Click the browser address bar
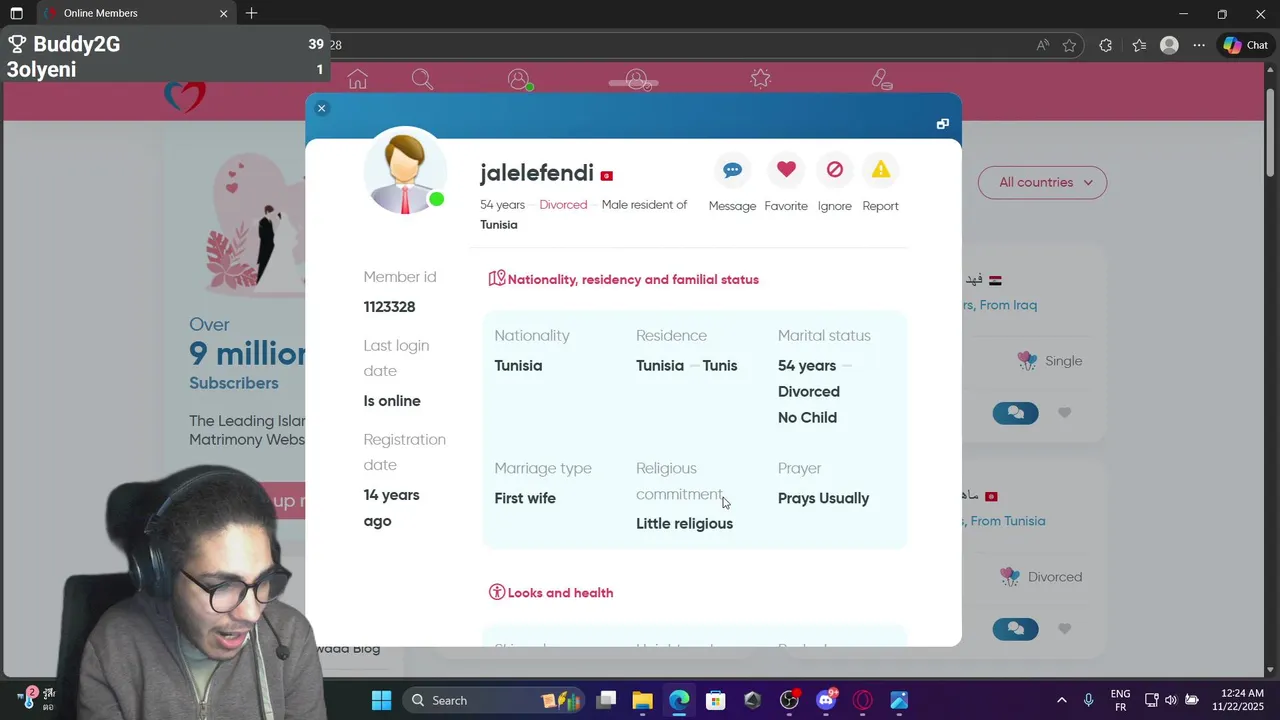The width and height of the screenshot is (1280, 720). click(680, 45)
